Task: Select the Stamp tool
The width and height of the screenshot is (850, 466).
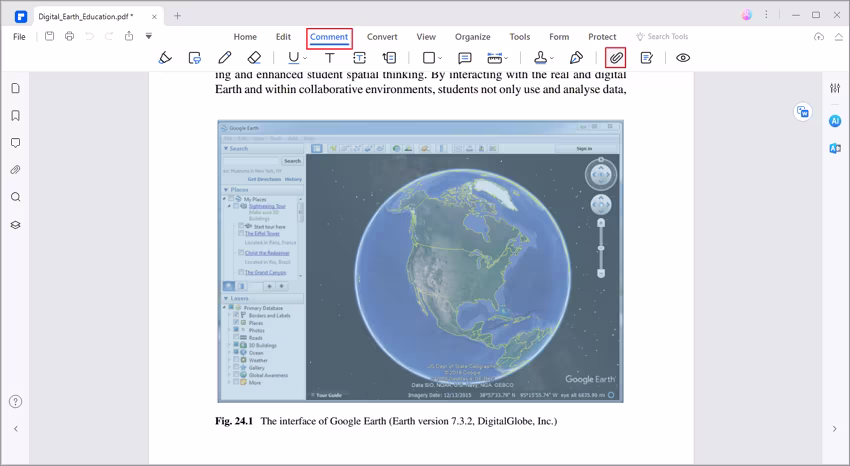Action: click(540, 57)
